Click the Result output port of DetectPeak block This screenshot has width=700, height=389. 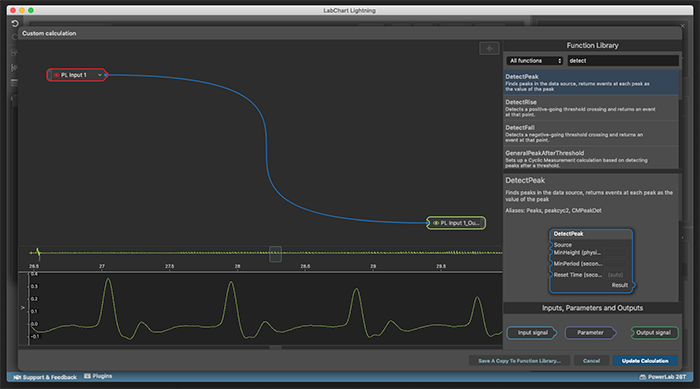633,285
